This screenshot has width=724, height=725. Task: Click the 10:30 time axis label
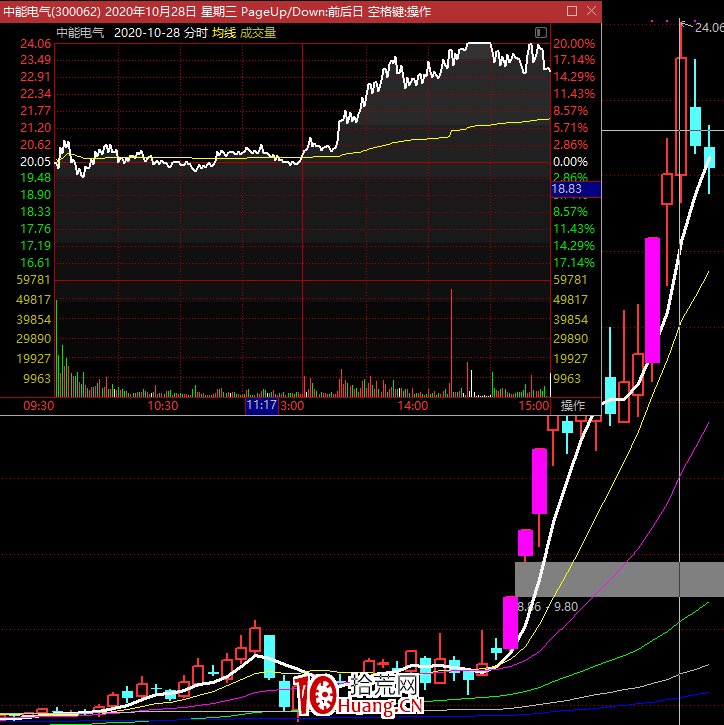[x=163, y=406]
